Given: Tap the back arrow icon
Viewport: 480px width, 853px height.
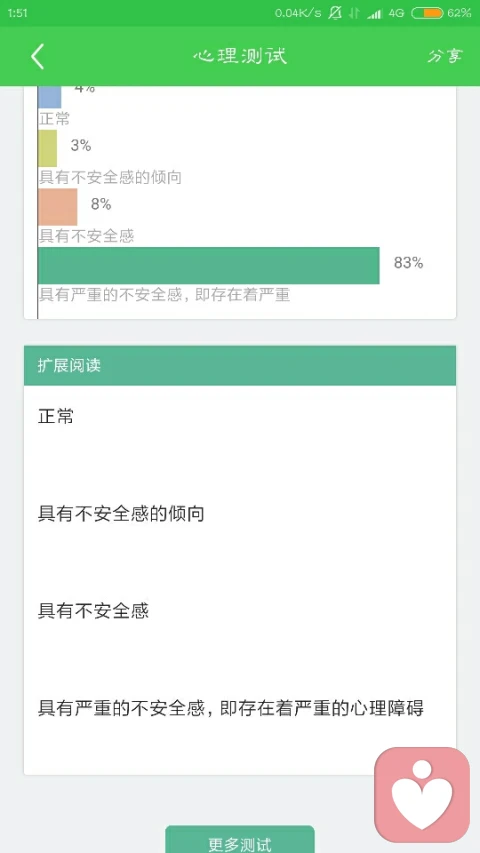Looking at the screenshot, I should coord(37,56).
